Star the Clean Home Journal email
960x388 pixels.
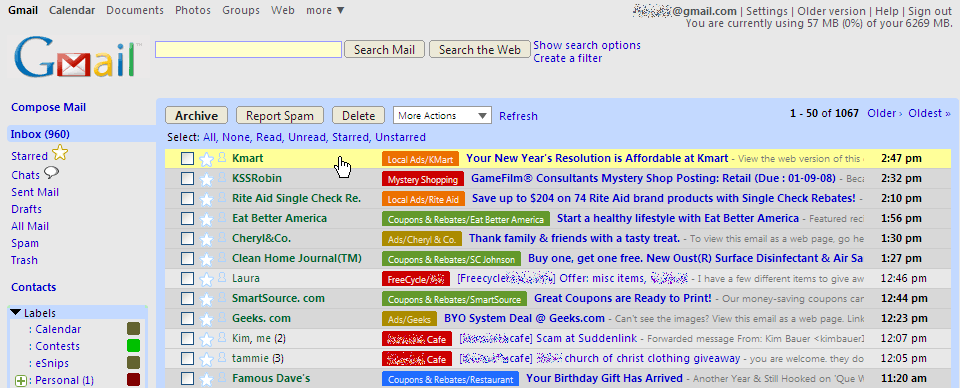point(207,259)
